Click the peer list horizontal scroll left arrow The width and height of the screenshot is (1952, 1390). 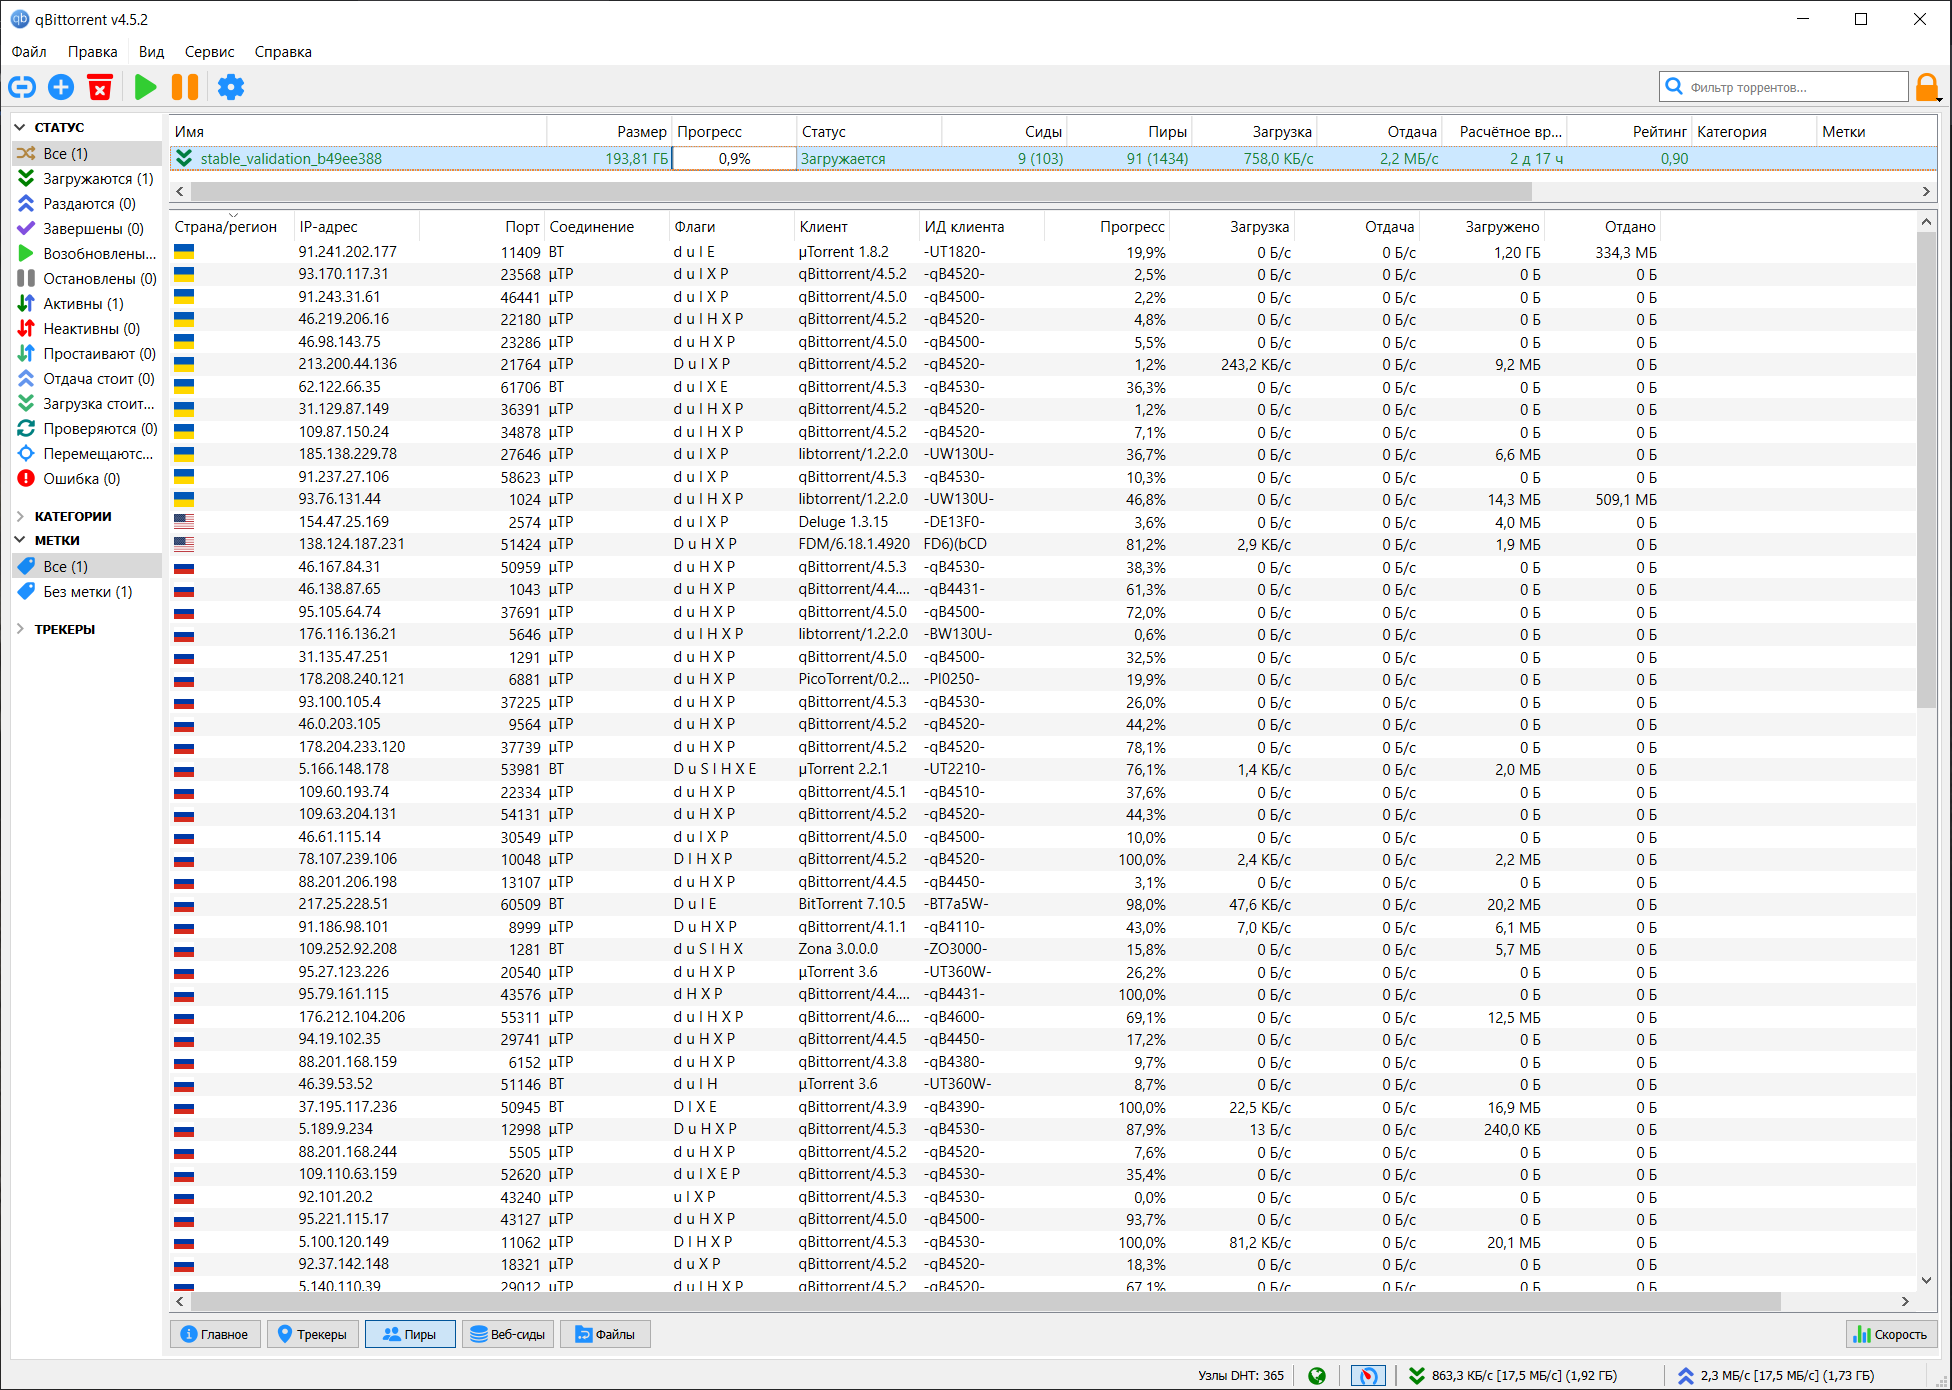pos(180,1301)
